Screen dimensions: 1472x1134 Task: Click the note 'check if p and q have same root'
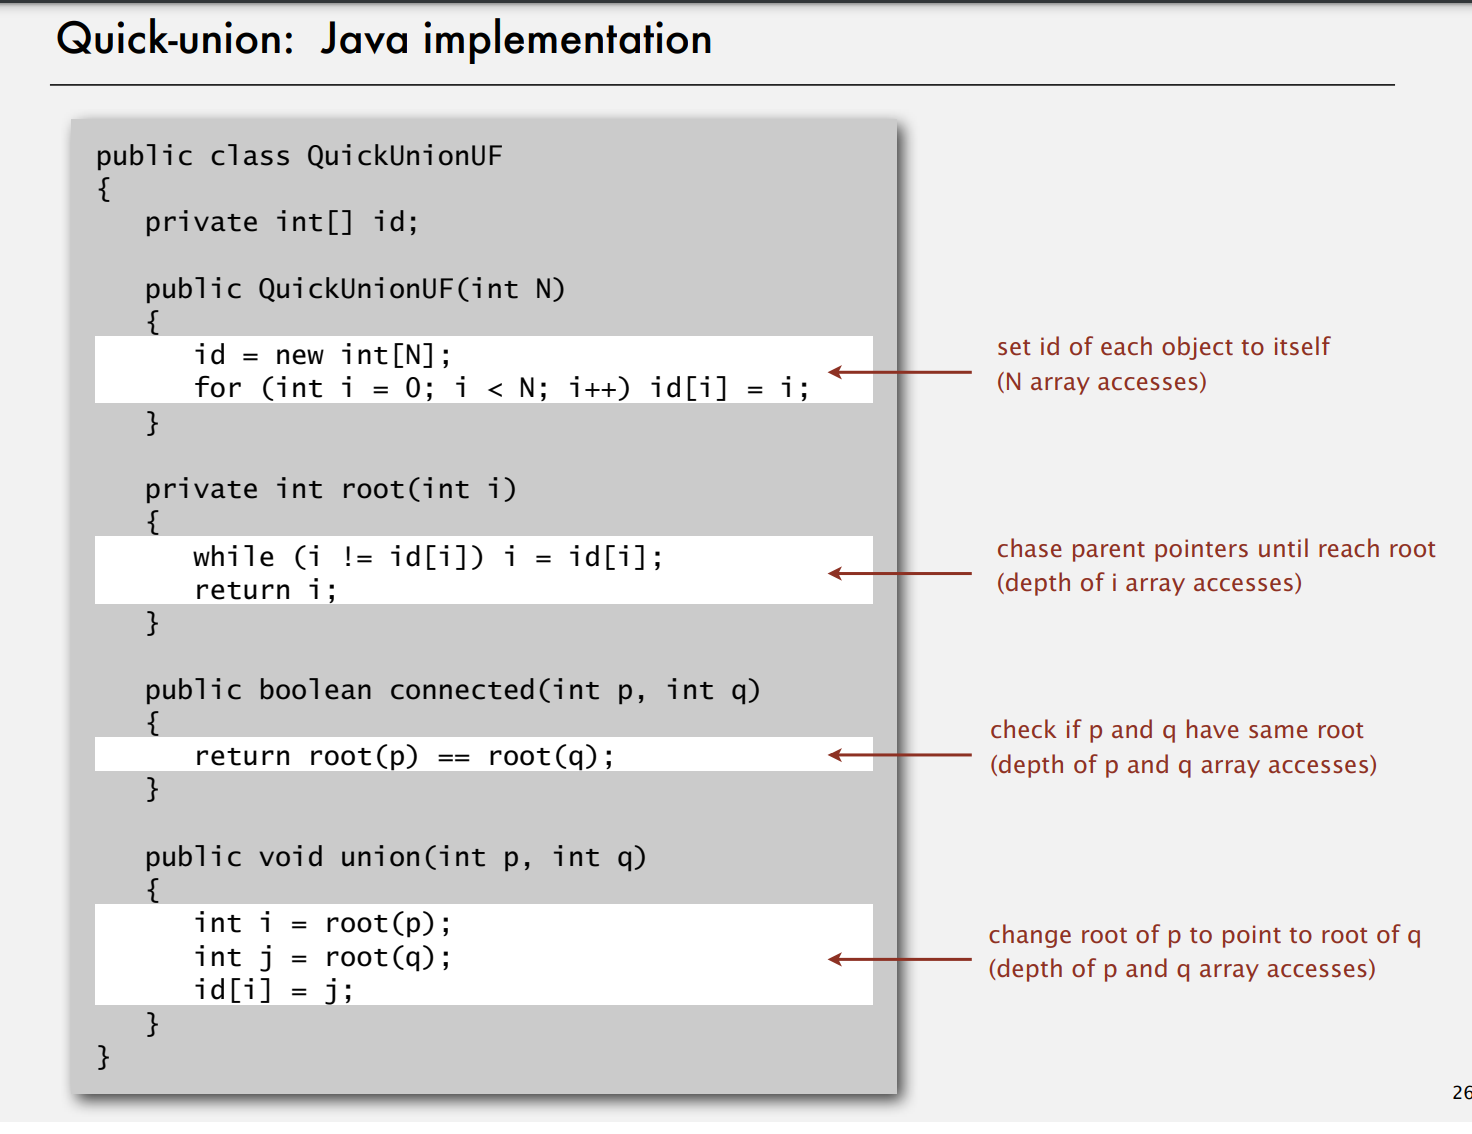click(x=1177, y=730)
